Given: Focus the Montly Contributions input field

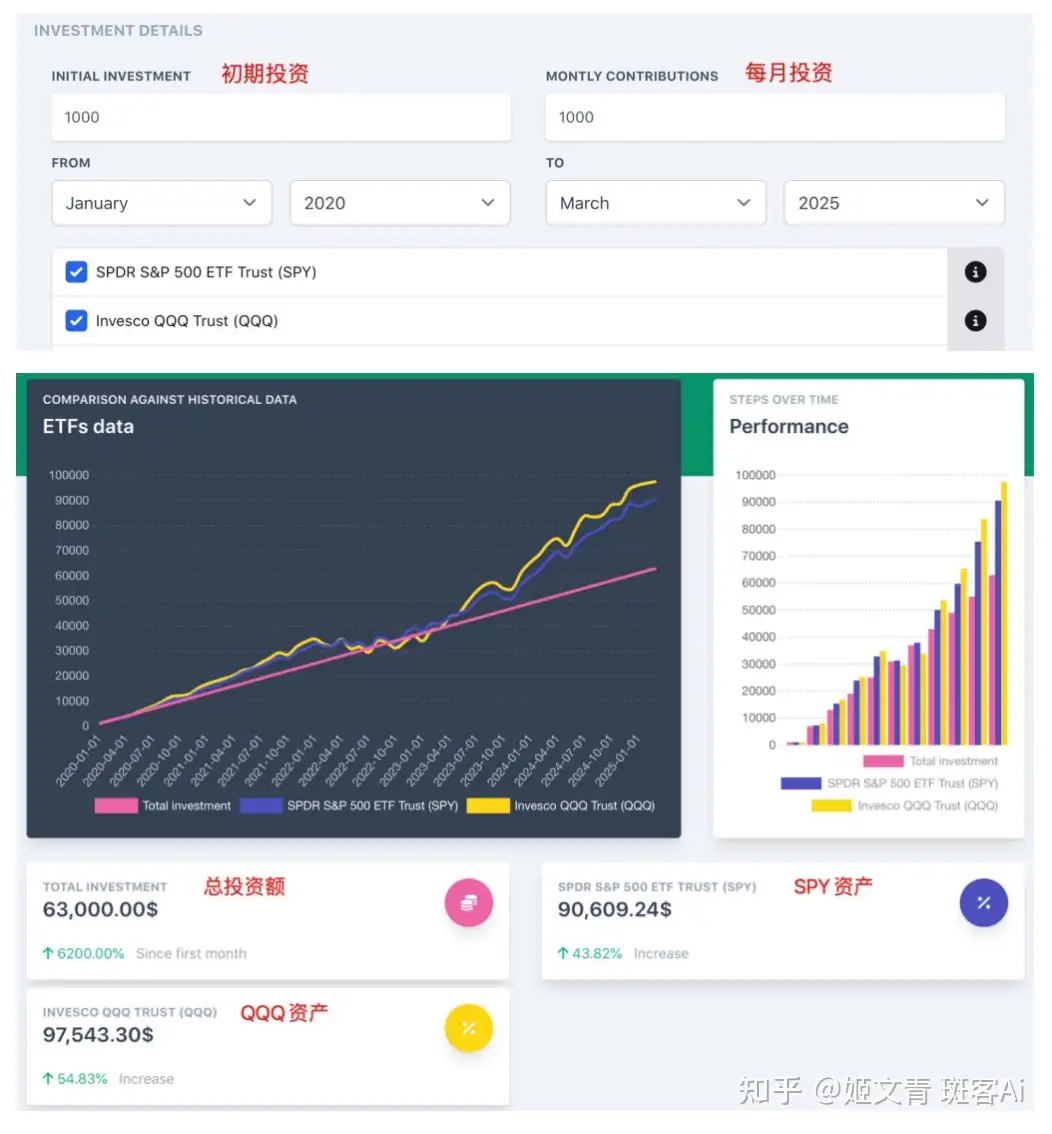Looking at the screenshot, I should pyautogui.click(x=774, y=117).
